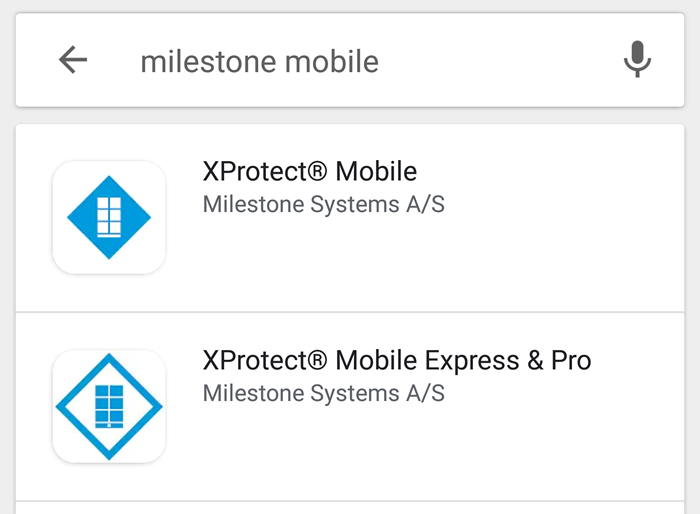This screenshot has height=514, width=700.
Task: Tap blue window grid inside outlined diamond icon
Action: pyautogui.click(x=109, y=406)
